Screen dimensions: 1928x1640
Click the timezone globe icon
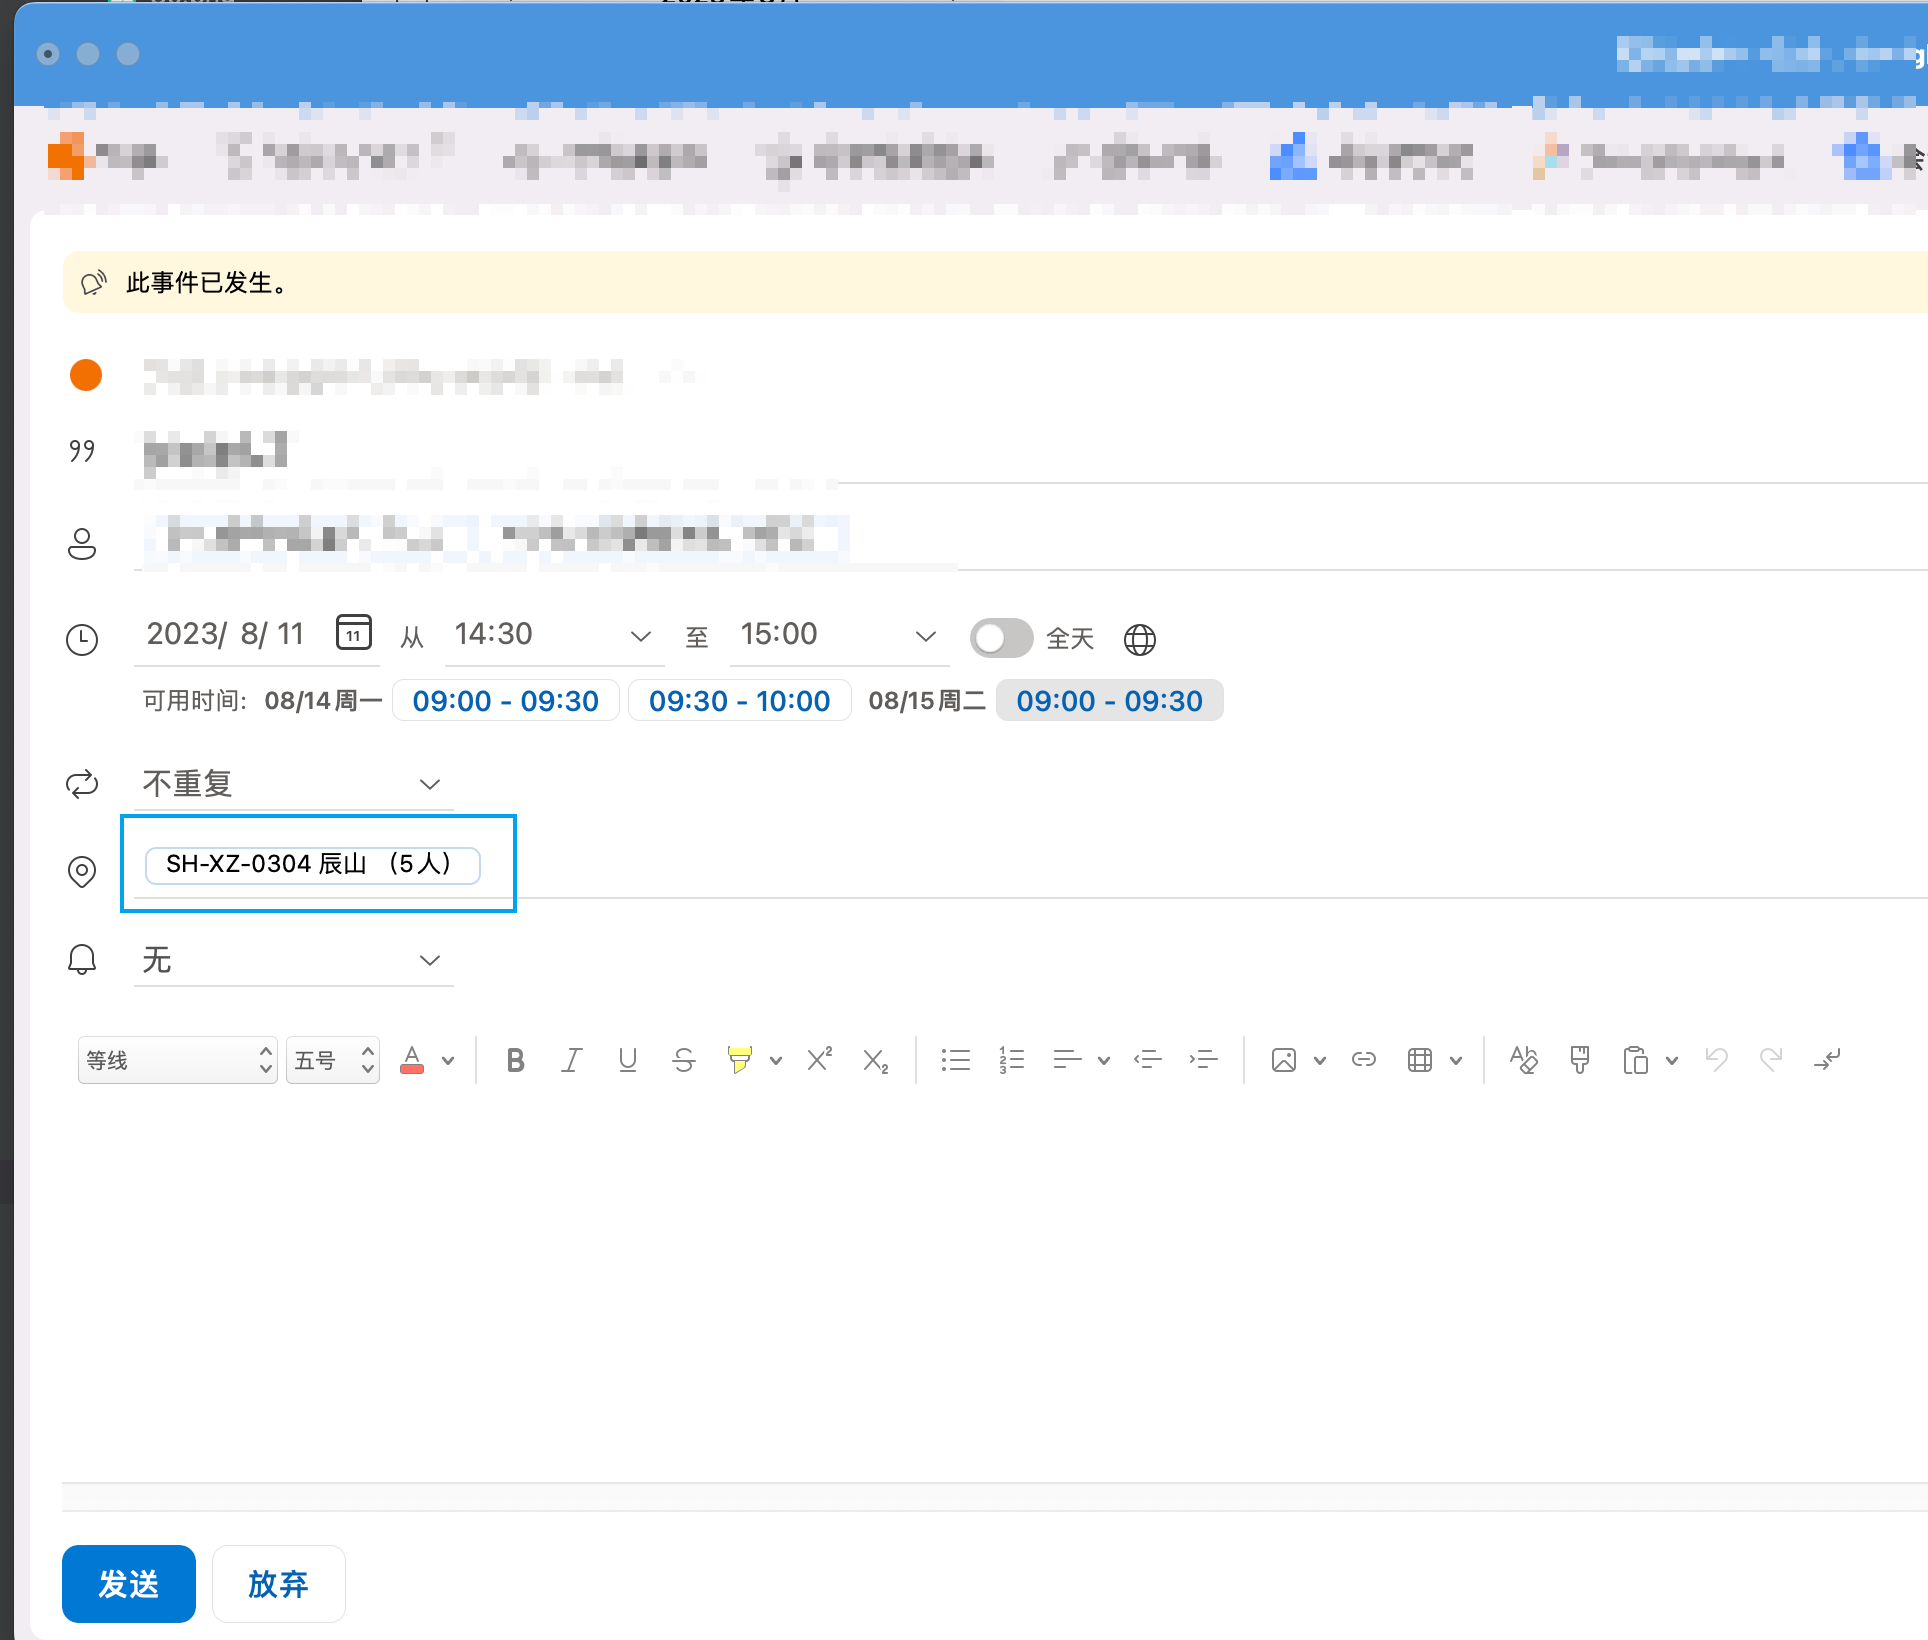pos(1141,639)
